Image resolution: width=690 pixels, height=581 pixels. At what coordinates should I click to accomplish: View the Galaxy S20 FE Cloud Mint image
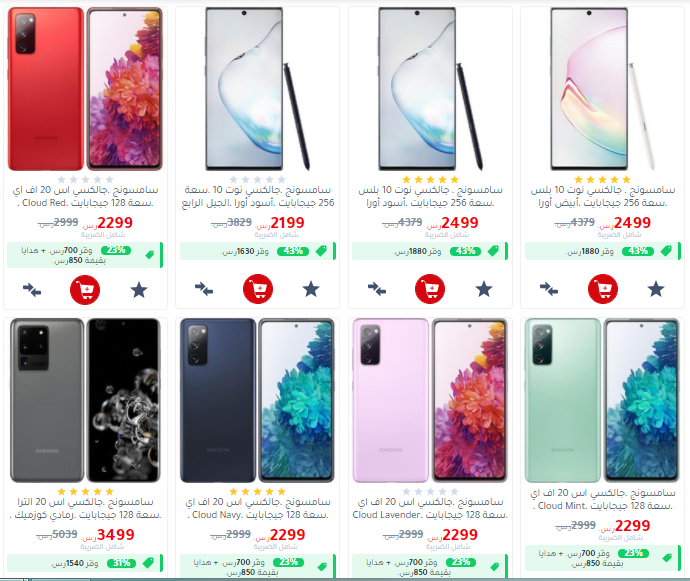[x=602, y=401]
